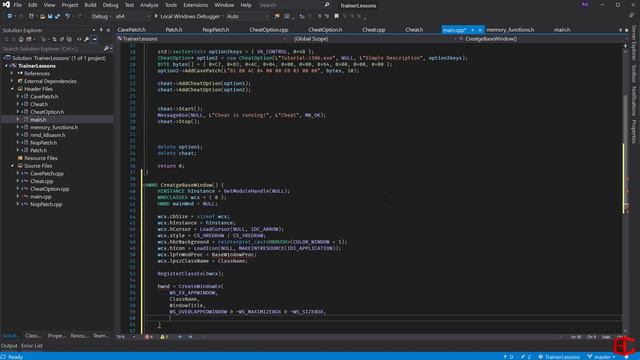Select main.cpp under Source Files
This screenshot has width=640, height=360.
(41, 197)
